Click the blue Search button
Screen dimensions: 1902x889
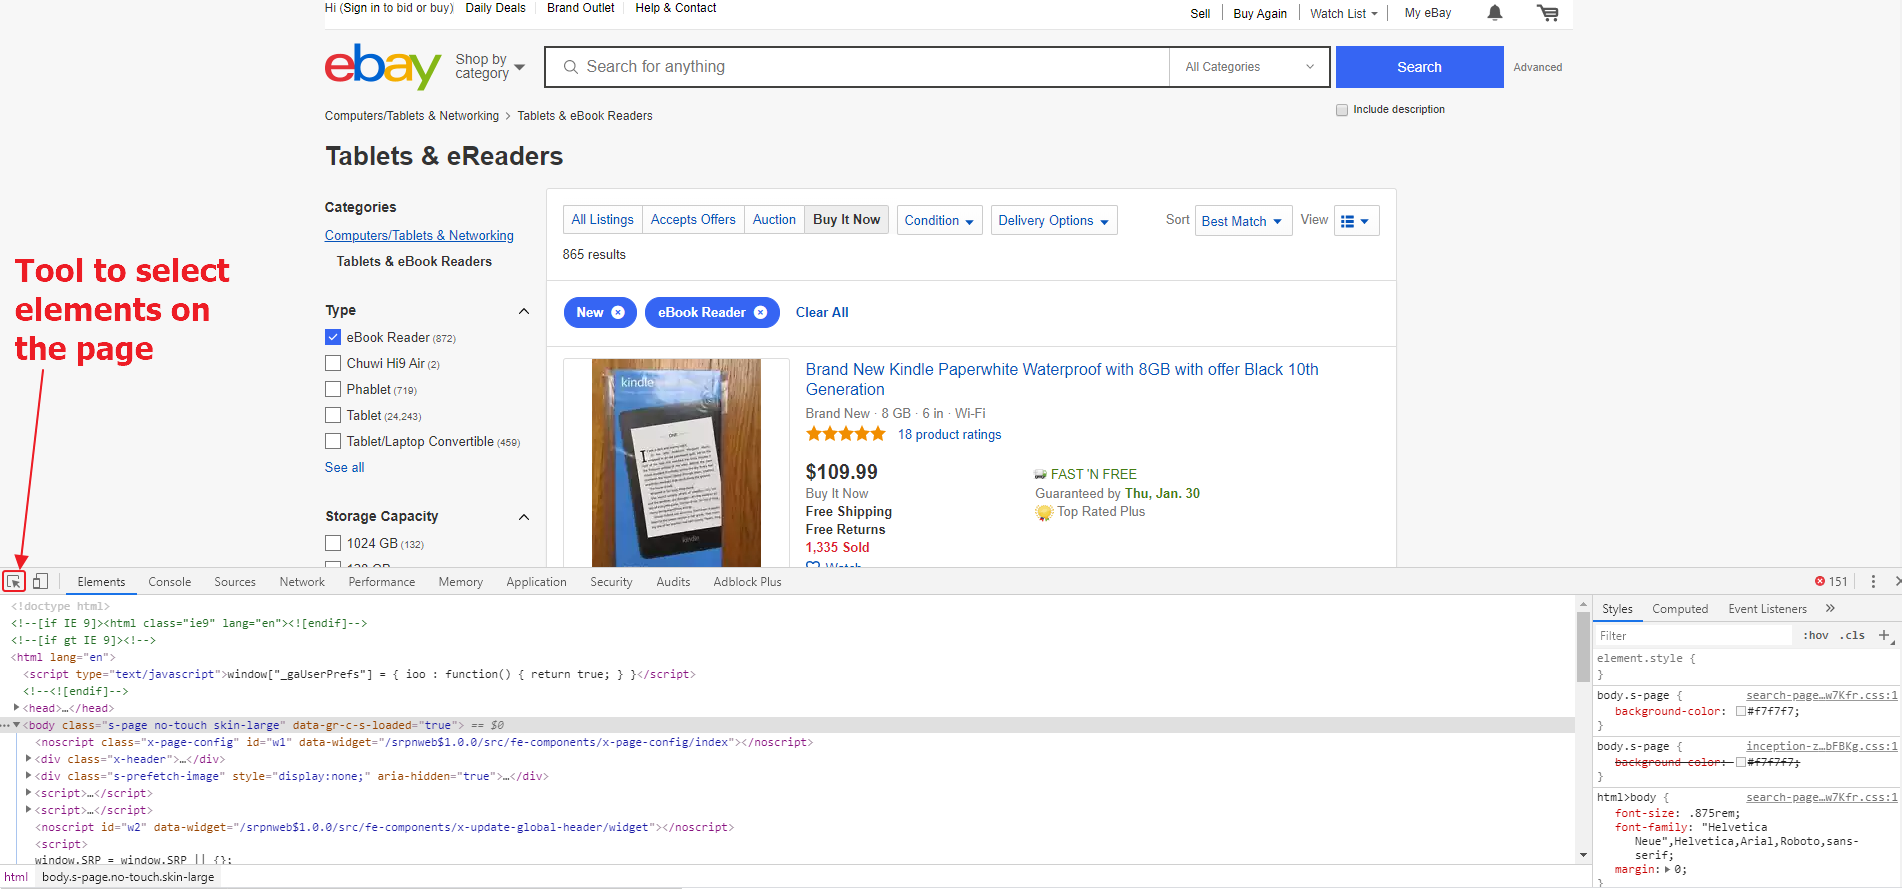pos(1419,67)
